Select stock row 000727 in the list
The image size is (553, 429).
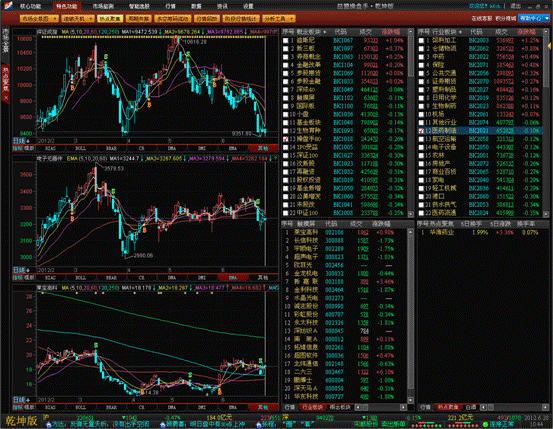(x=345, y=397)
